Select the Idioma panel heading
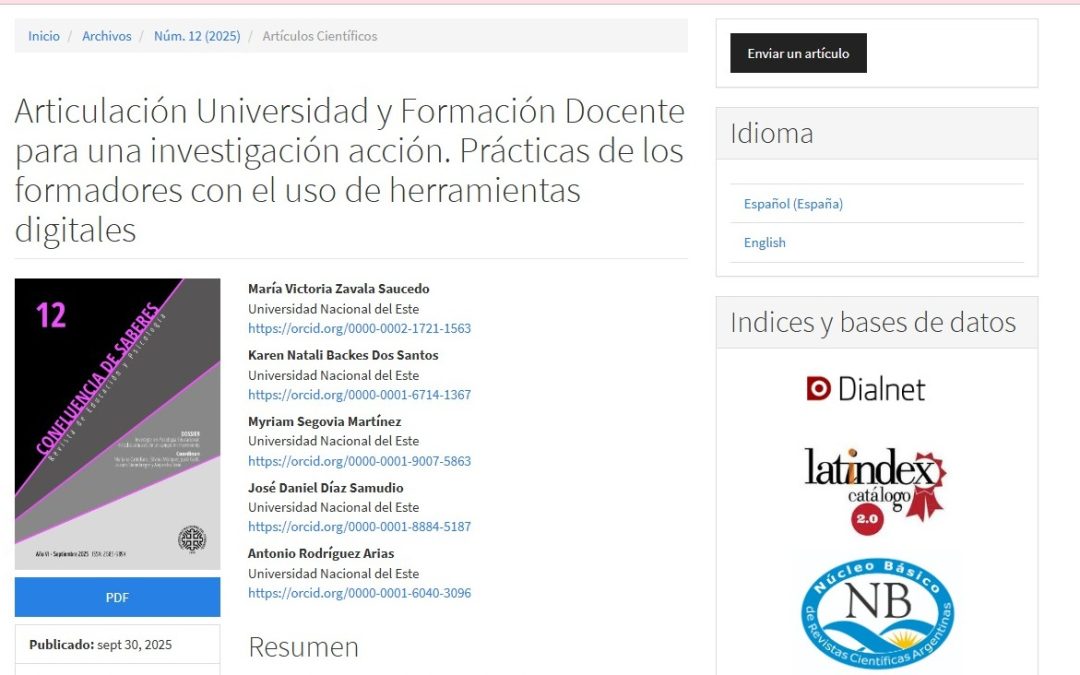The width and height of the screenshot is (1080, 675). pos(771,134)
